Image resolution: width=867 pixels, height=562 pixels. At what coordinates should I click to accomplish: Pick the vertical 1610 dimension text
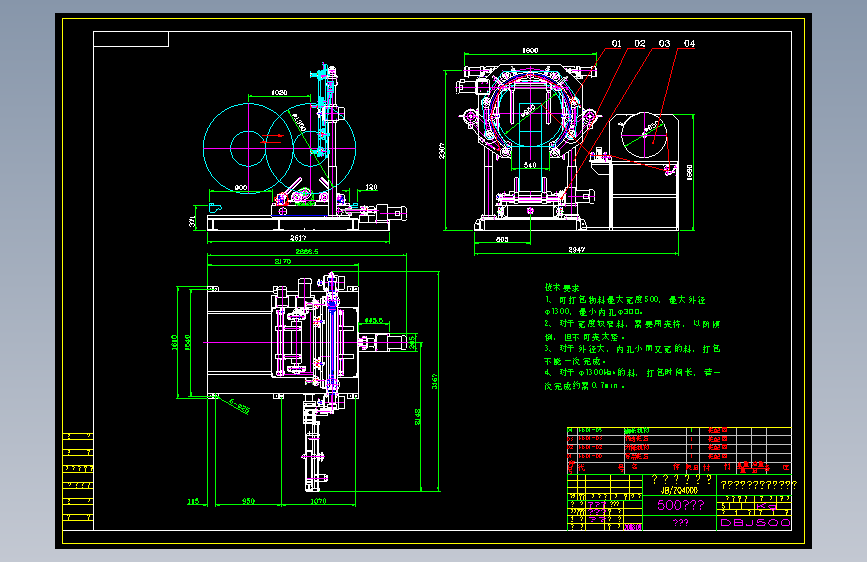click(x=174, y=342)
